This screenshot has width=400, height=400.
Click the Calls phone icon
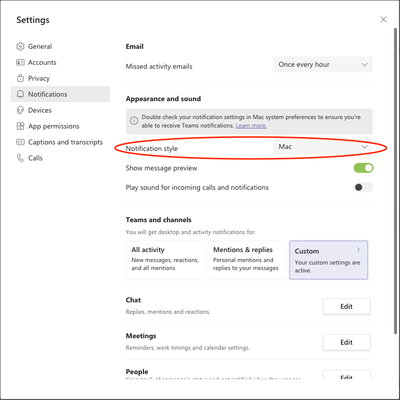point(20,158)
